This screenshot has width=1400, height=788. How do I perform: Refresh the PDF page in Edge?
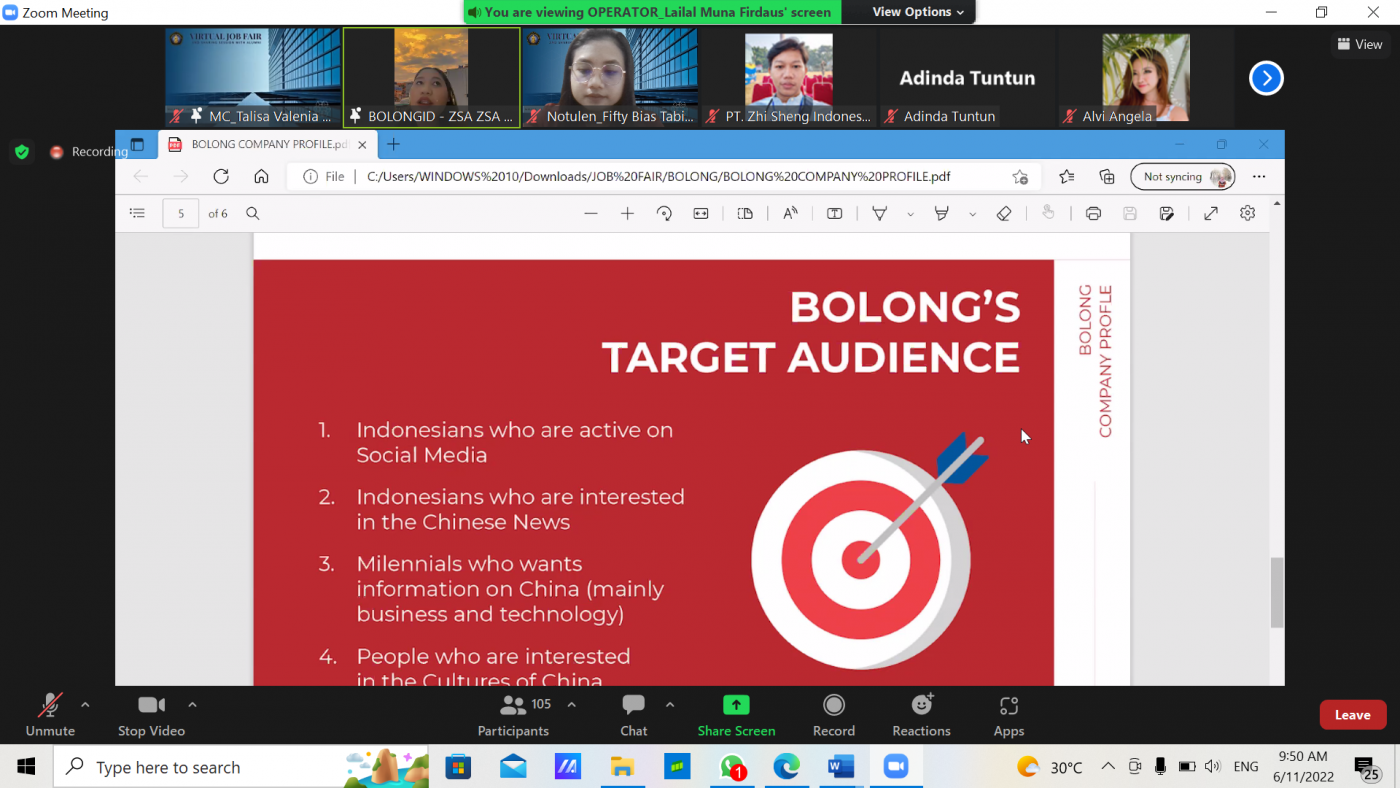tap(221, 176)
